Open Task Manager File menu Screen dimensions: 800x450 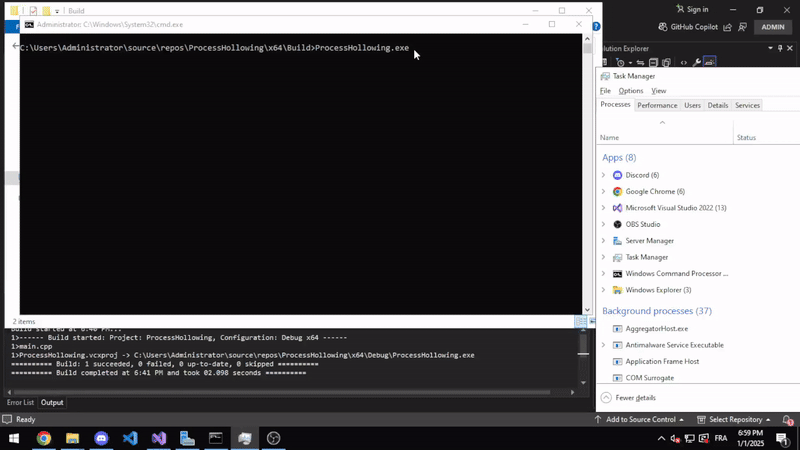point(605,90)
